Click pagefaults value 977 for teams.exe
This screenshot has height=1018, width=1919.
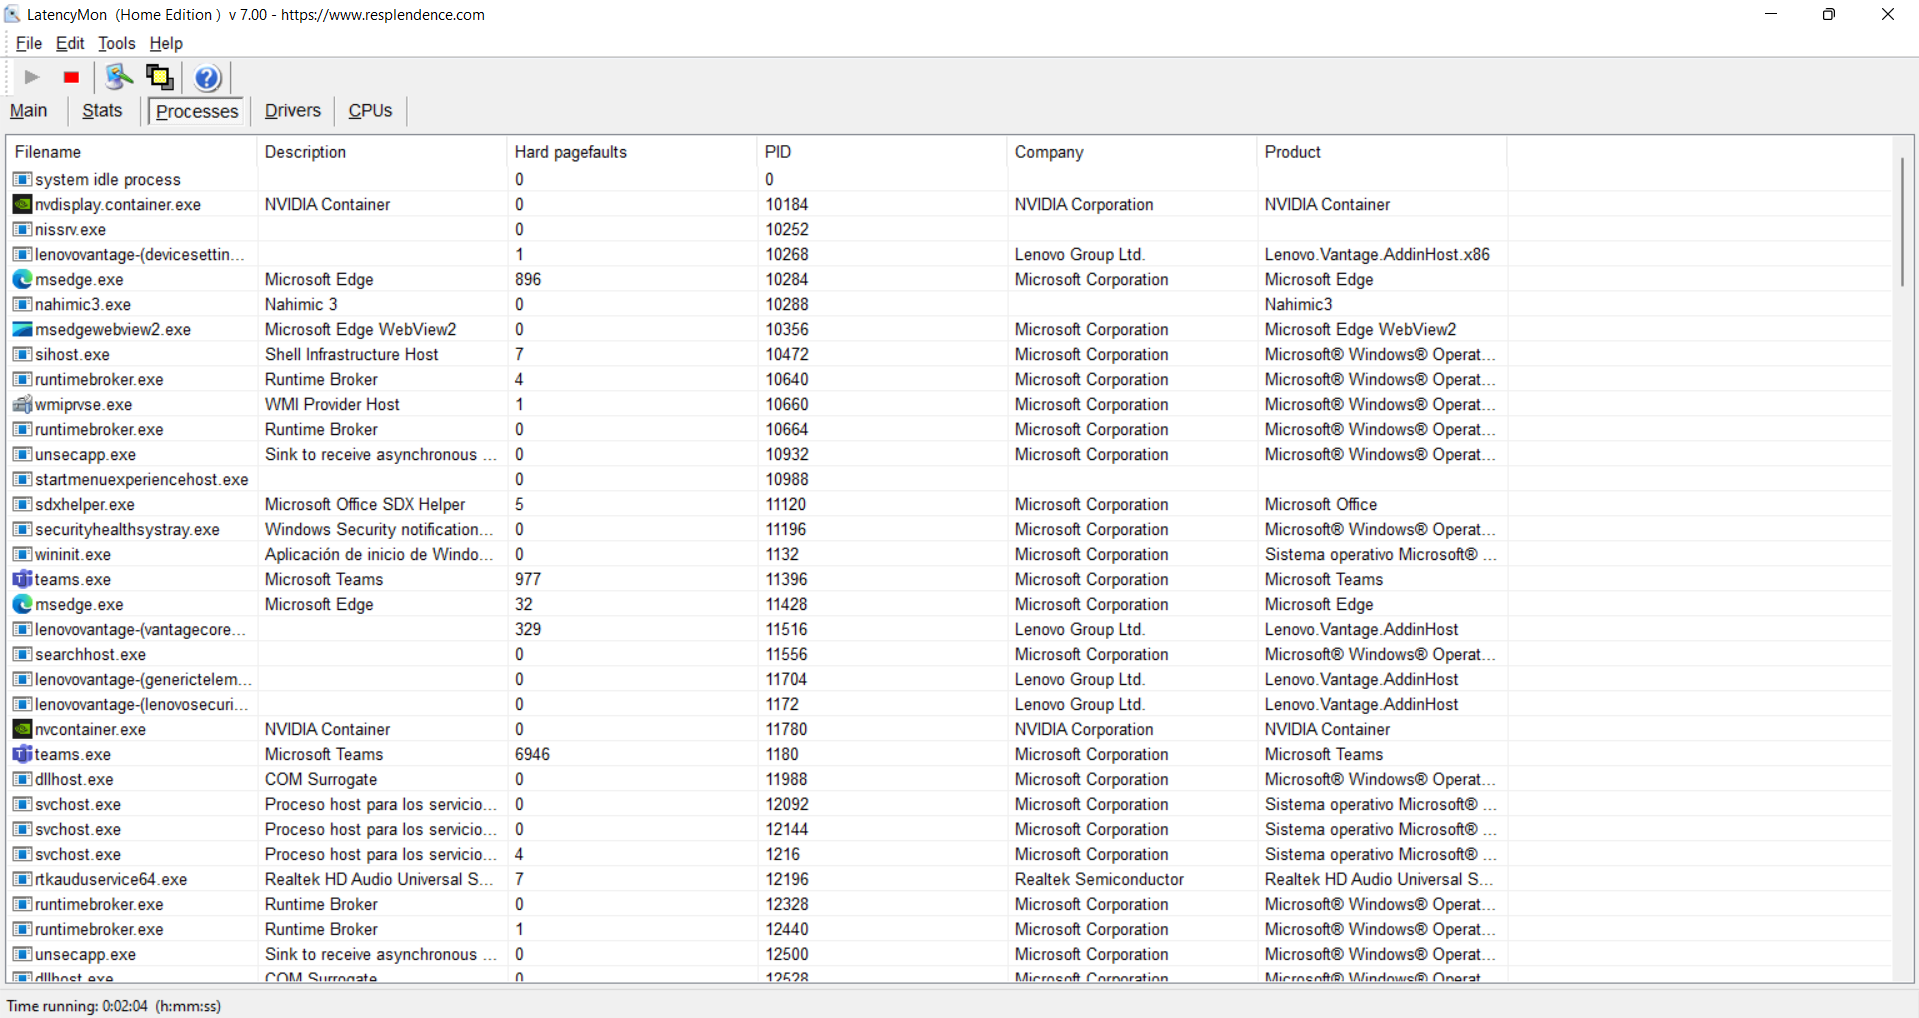528,579
